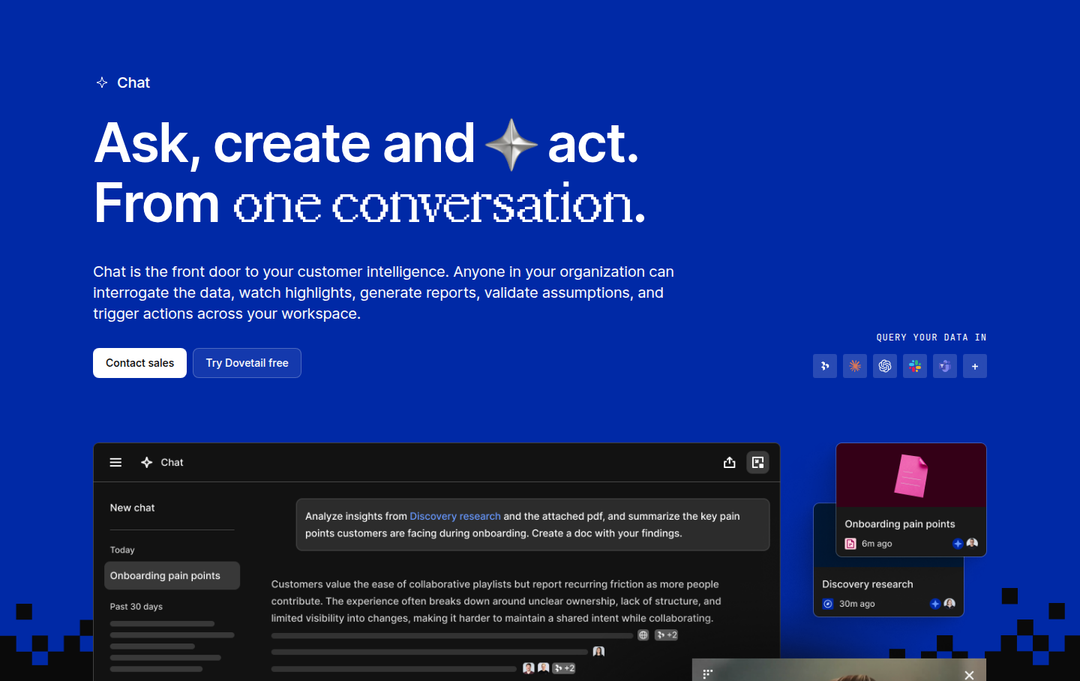Click sparkle badge on the Onboarding pain points card
The image size is (1080, 681).
click(x=957, y=543)
